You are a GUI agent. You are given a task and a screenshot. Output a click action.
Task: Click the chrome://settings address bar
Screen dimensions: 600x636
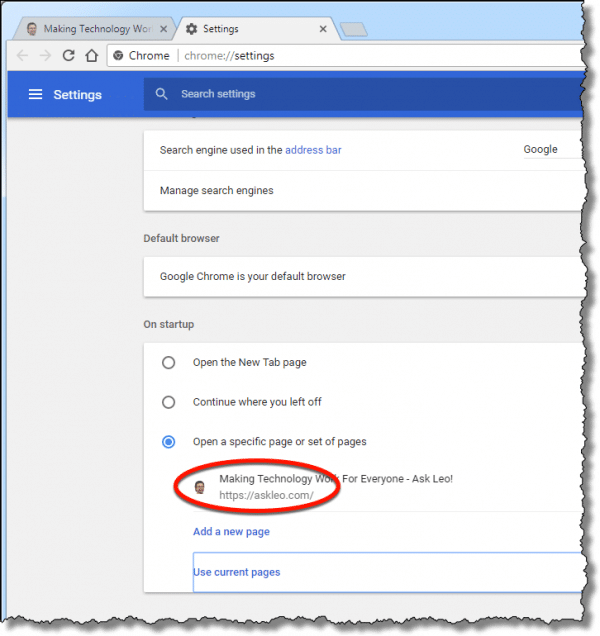(x=345, y=56)
